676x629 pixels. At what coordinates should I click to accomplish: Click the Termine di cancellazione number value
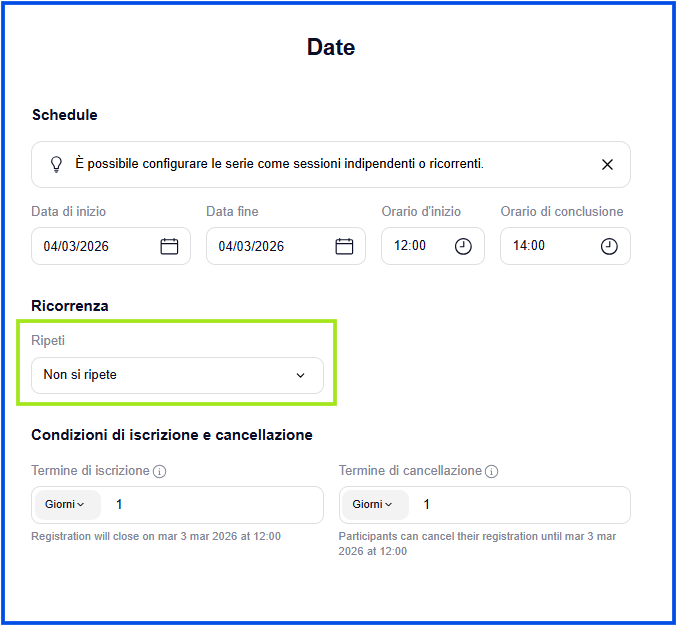tap(427, 505)
